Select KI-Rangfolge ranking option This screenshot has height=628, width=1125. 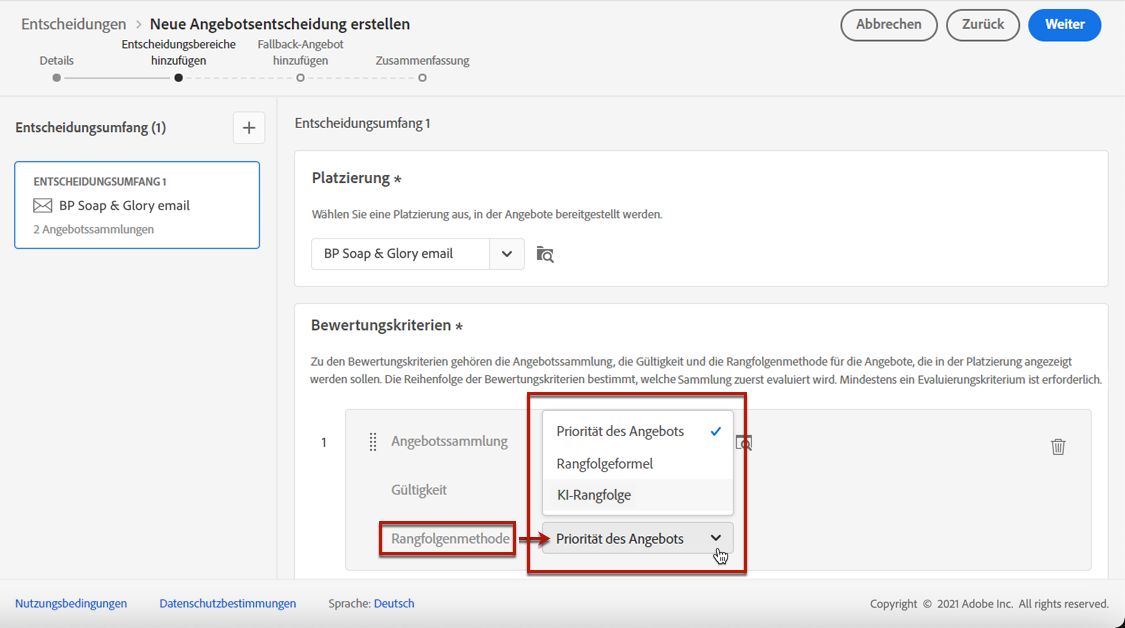638,495
